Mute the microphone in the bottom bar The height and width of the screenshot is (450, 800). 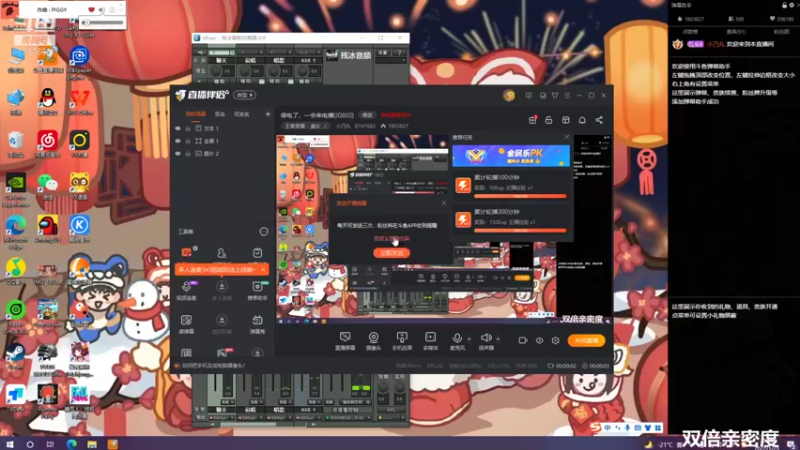[x=457, y=338]
